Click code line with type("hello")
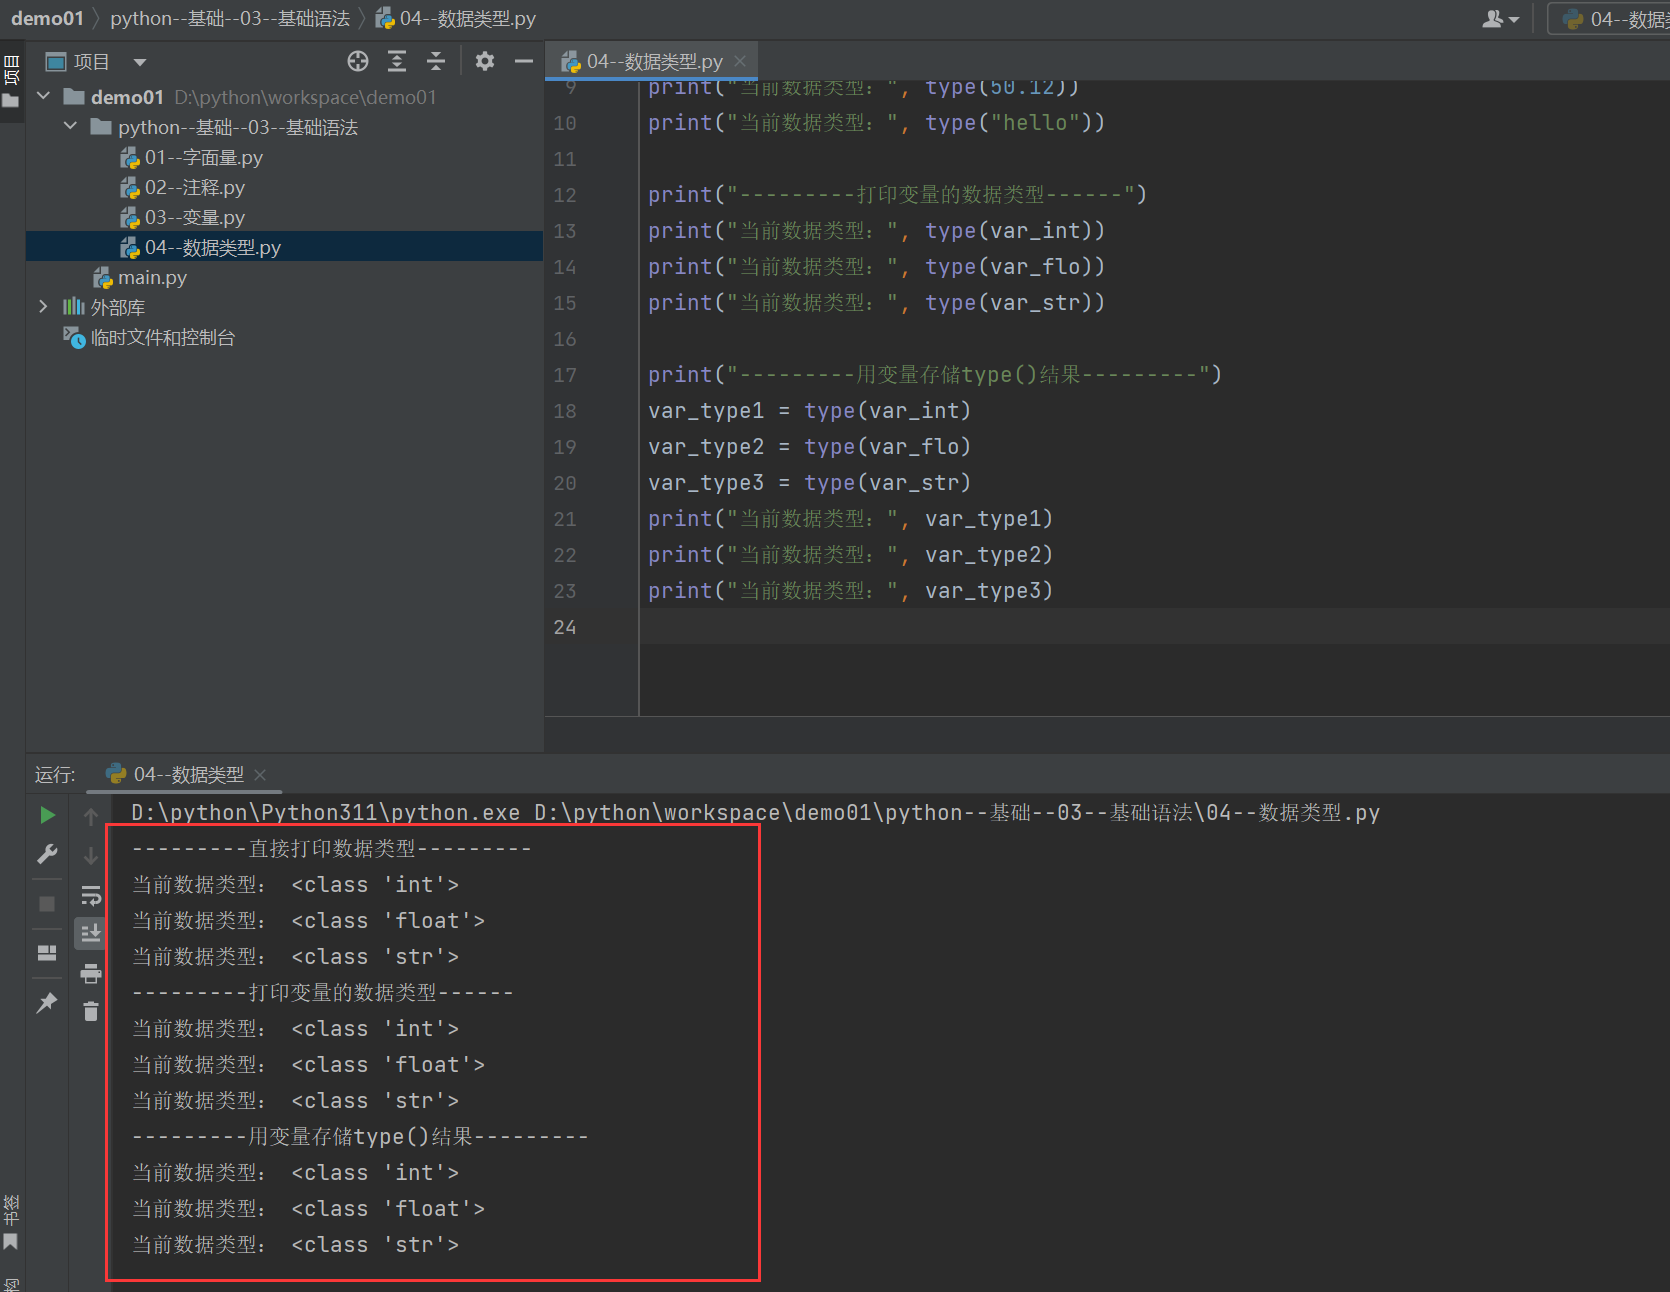1670x1292 pixels. coord(876,122)
